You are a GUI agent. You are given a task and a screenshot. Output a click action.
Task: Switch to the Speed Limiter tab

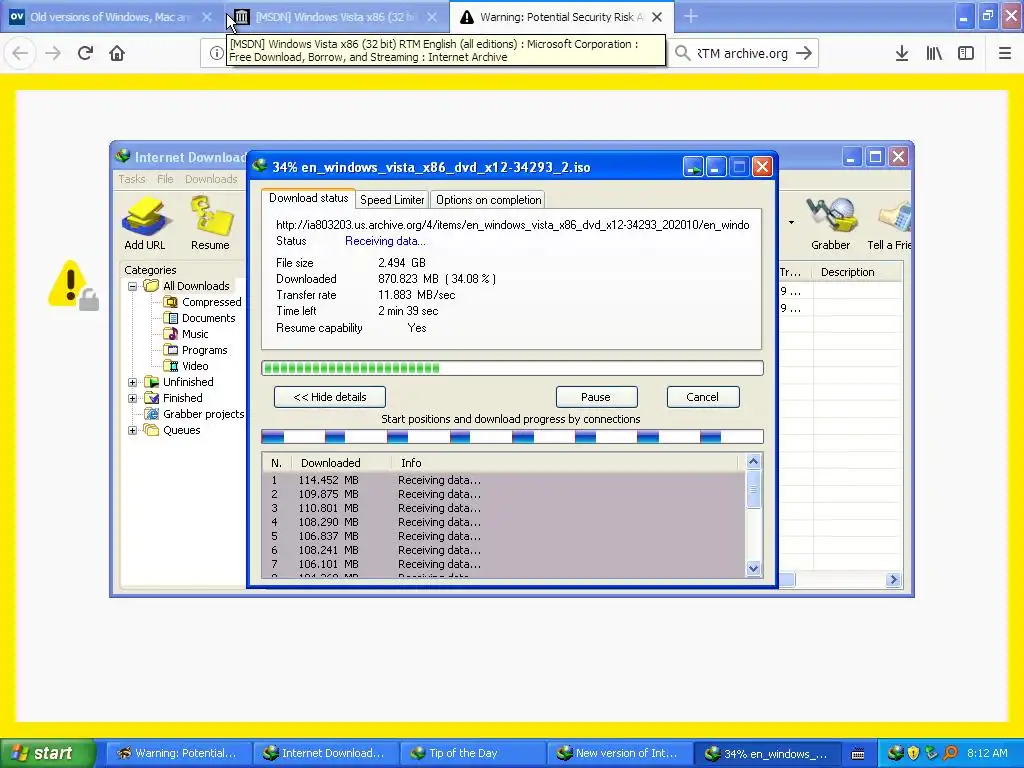[x=392, y=200]
